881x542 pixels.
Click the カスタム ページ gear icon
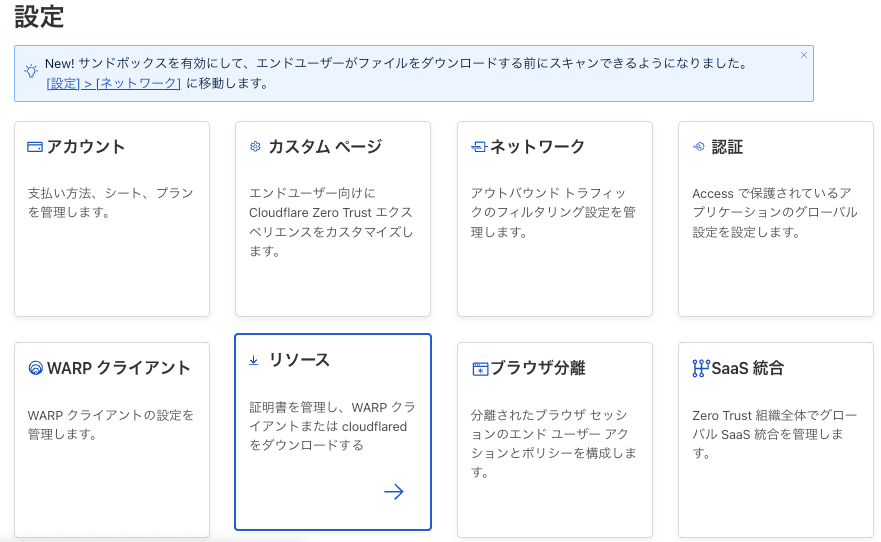(x=255, y=147)
